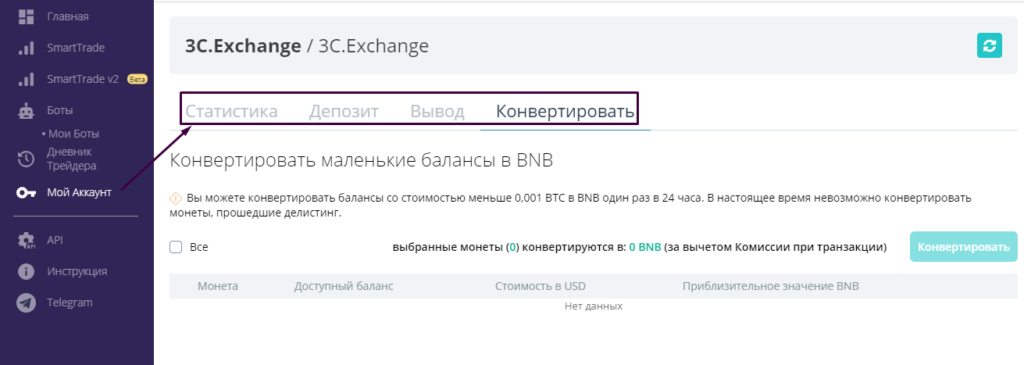Switch to the Статистика tab
Image resolution: width=1024 pixels, height=365 pixels.
pos(231,112)
